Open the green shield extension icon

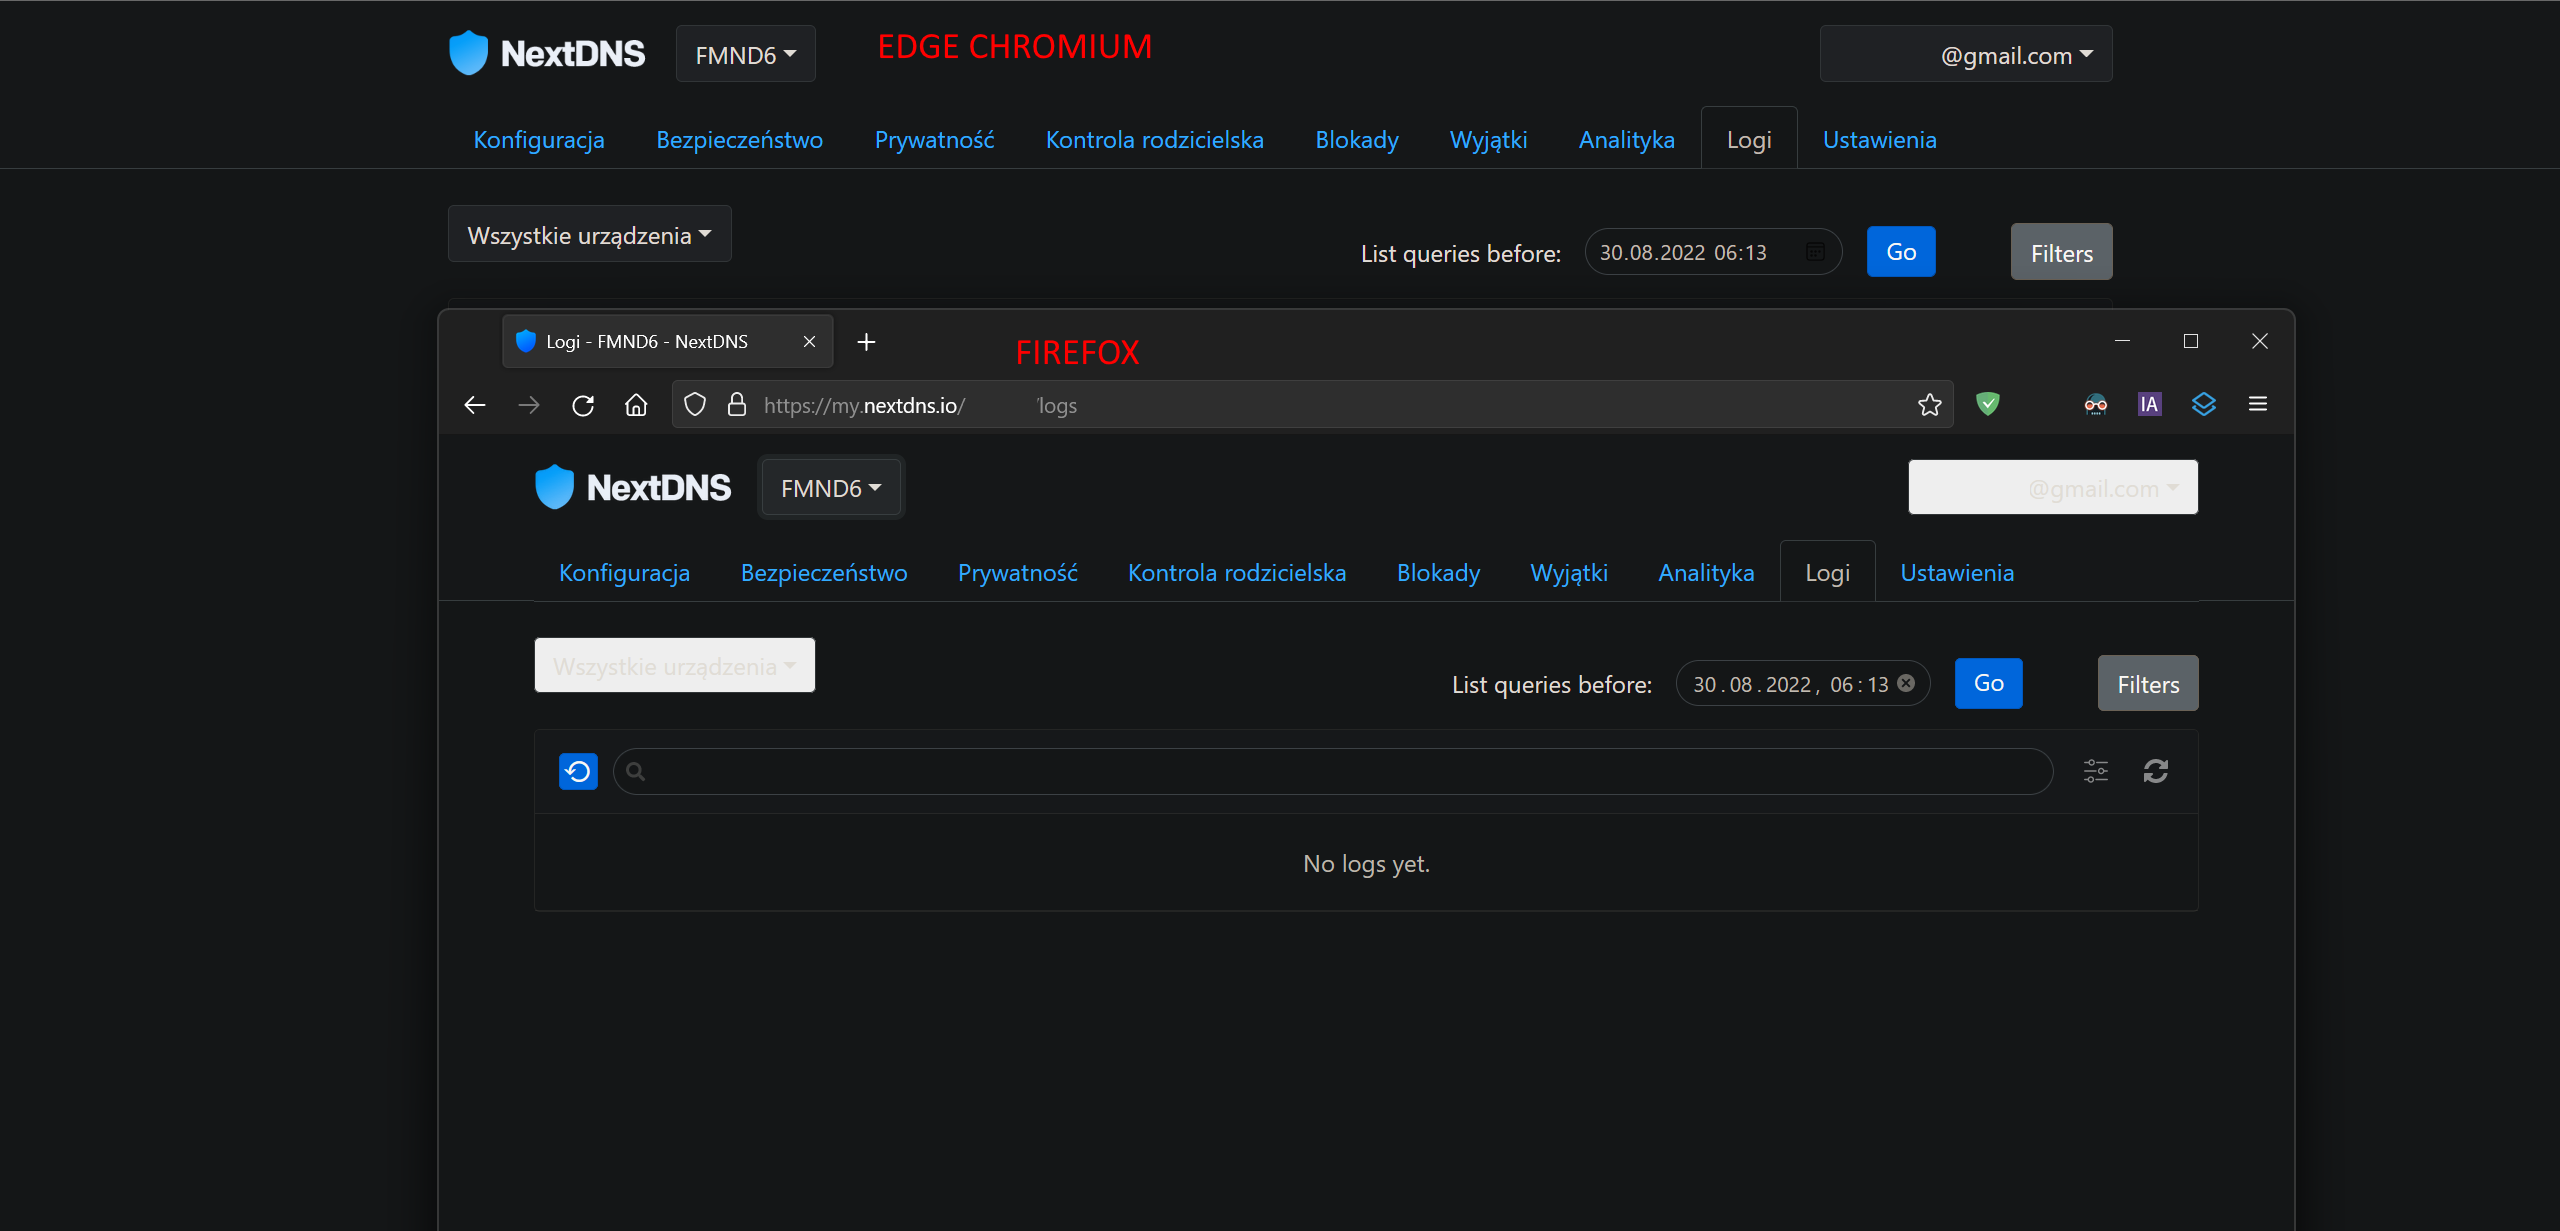(1987, 404)
